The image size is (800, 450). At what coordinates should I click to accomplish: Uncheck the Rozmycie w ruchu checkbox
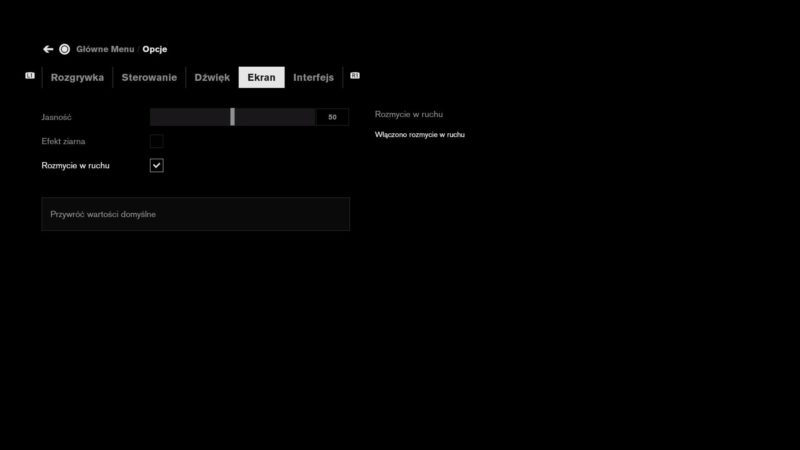pyautogui.click(x=156, y=165)
